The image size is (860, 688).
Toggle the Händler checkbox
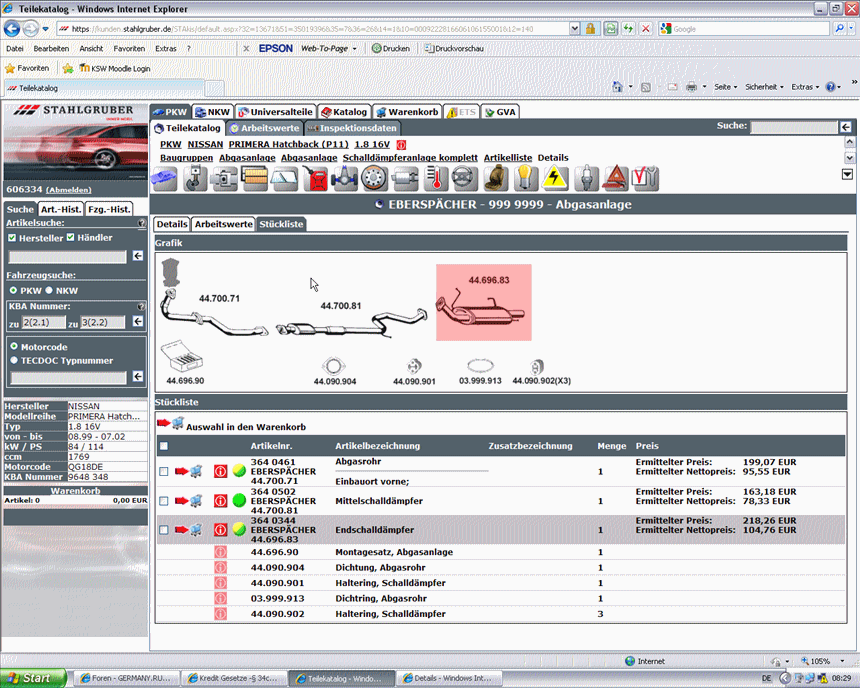coord(70,237)
